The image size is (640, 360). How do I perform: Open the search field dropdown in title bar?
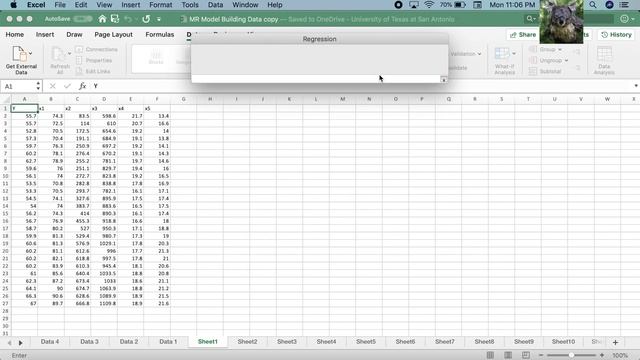click(x=530, y=19)
